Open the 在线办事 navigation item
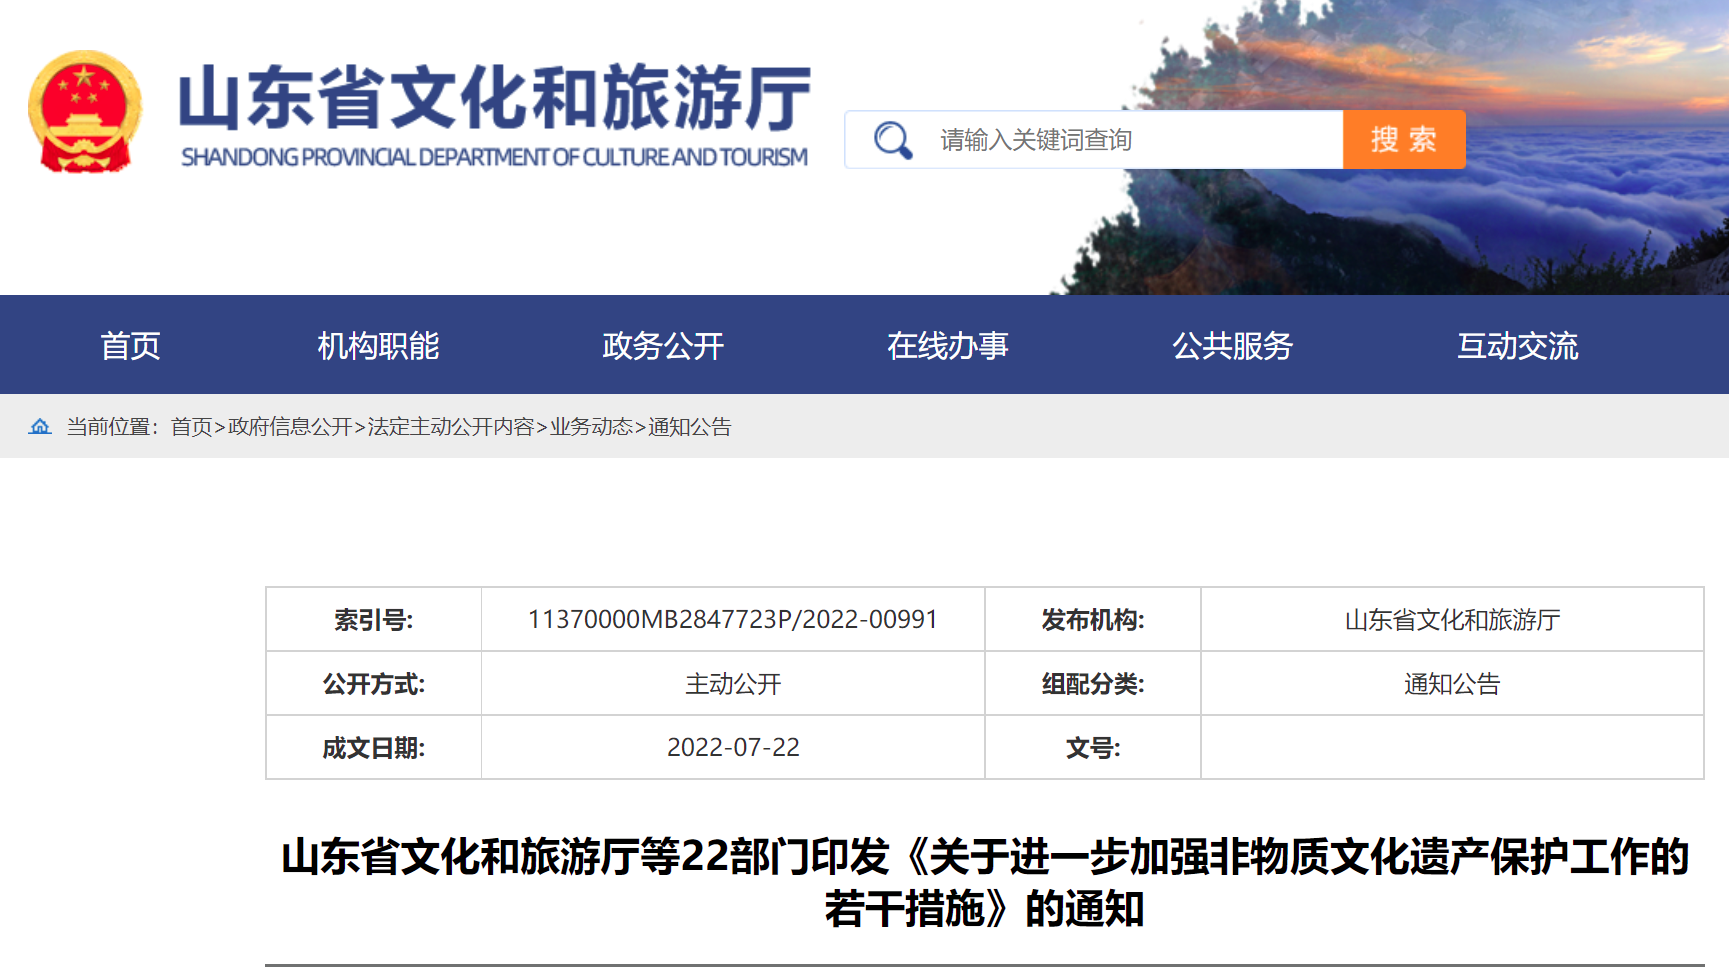 click(x=948, y=346)
